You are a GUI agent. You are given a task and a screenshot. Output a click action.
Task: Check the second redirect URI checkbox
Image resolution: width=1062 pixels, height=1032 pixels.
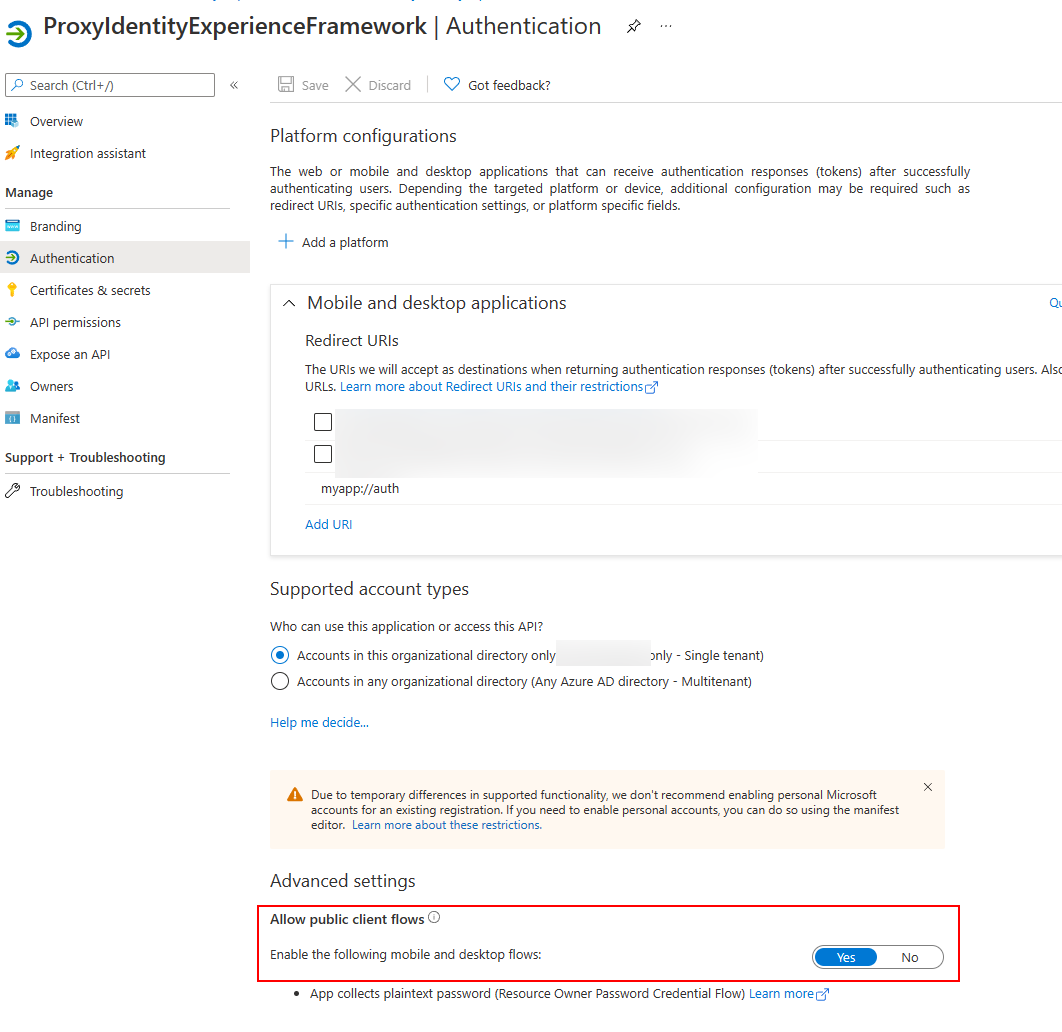coord(323,454)
